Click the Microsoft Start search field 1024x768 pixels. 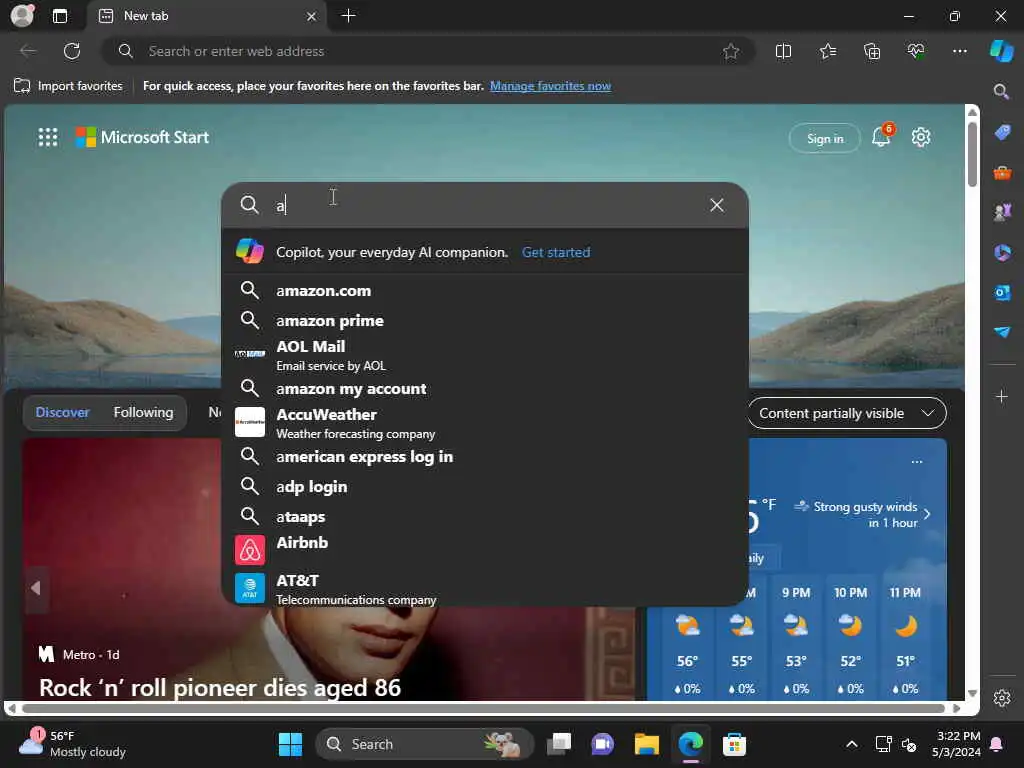tap(483, 205)
